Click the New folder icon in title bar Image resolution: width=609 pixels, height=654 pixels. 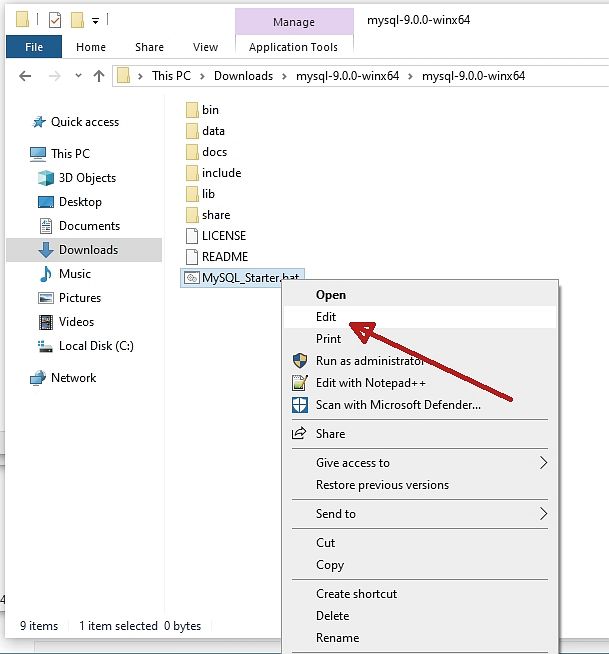point(77,20)
